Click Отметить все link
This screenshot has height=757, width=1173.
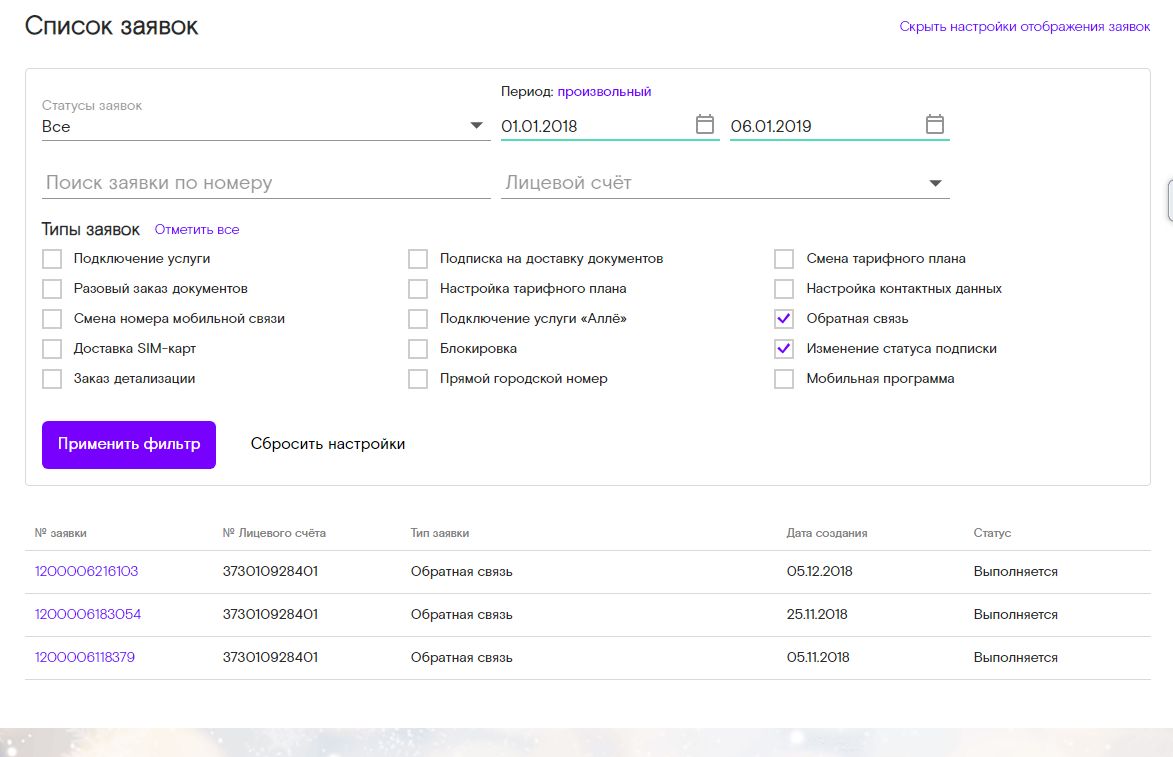tap(197, 230)
